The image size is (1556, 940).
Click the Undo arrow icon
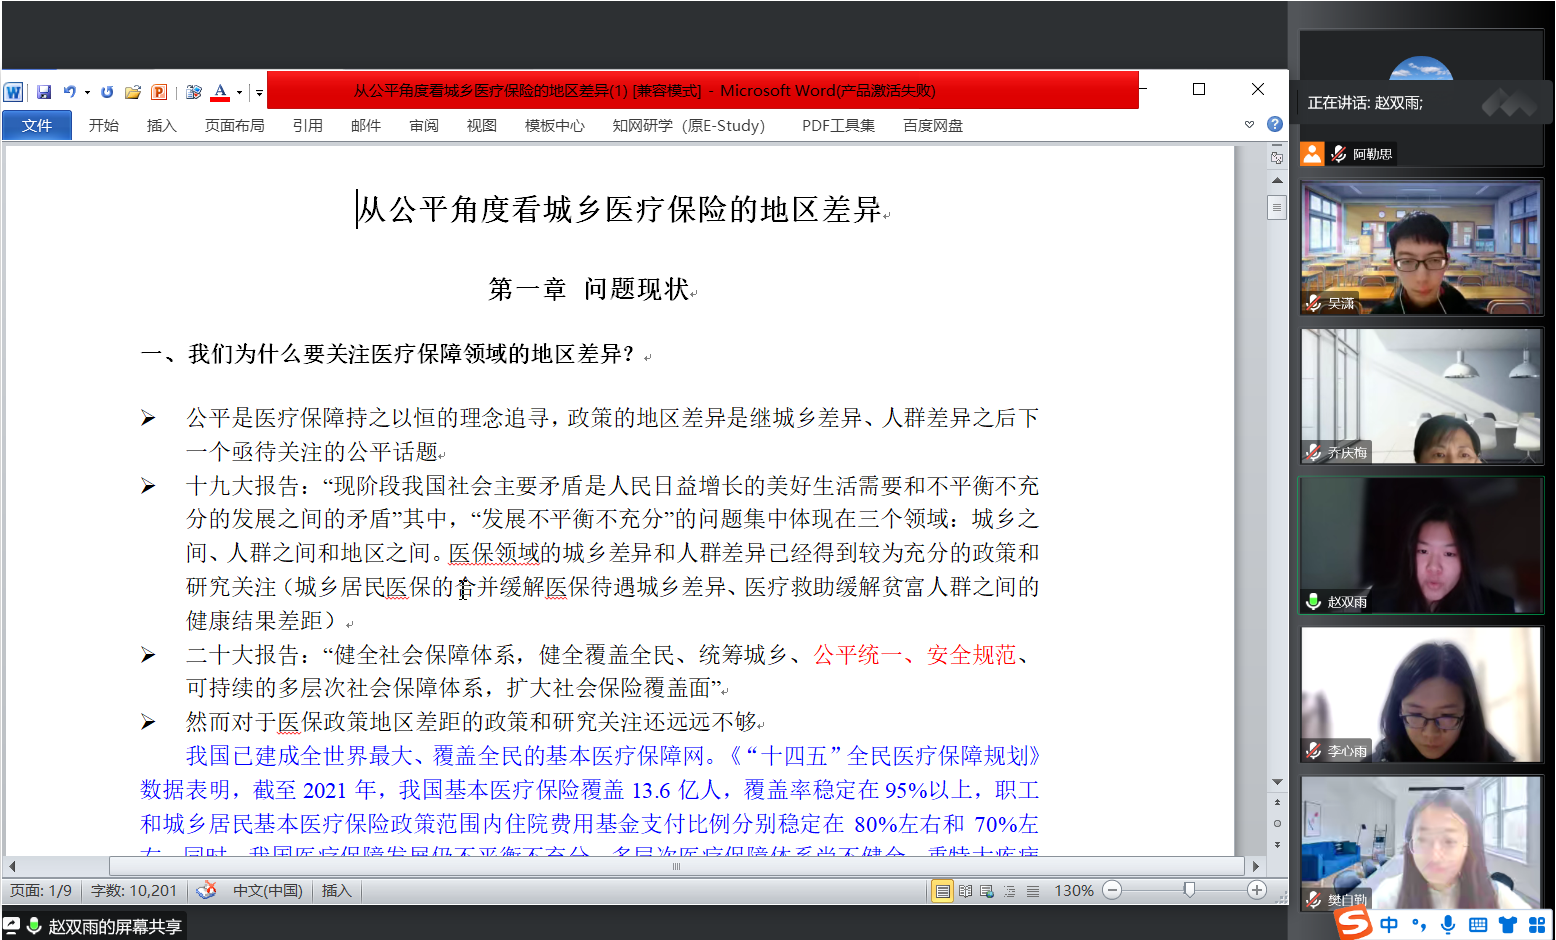pos(69,92)
